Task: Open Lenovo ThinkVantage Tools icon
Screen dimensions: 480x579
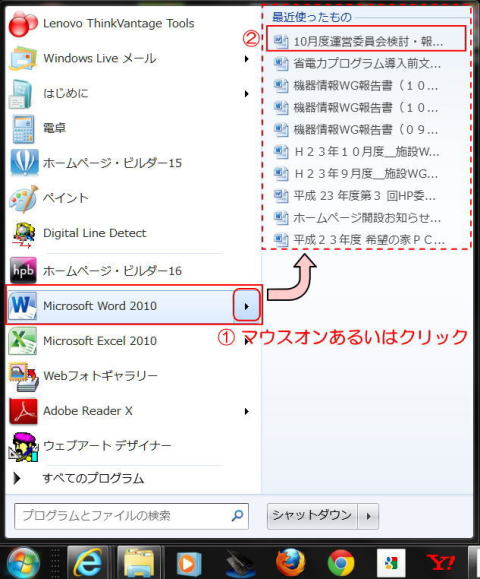Action: (23, 24)
